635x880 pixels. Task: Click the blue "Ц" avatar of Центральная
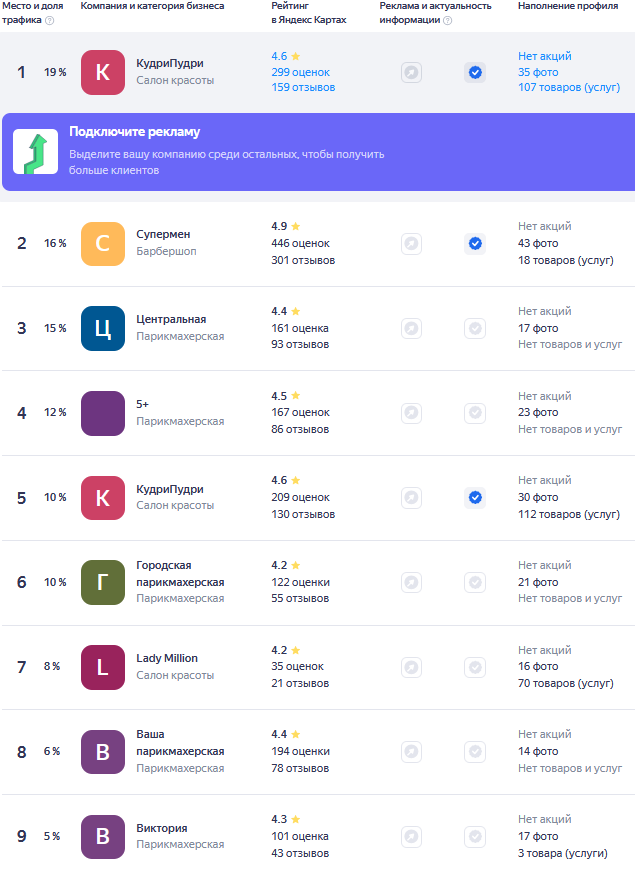(x=103, y=328)
